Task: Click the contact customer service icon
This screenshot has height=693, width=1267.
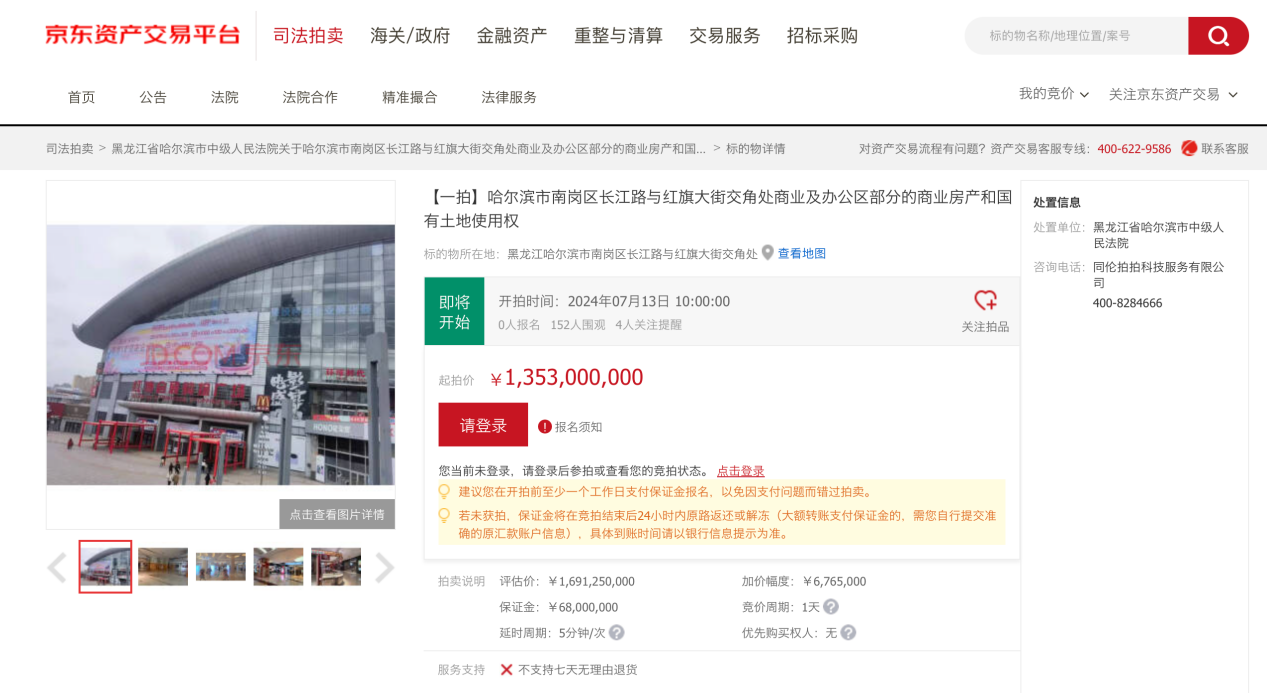Action: (1189, 148)
